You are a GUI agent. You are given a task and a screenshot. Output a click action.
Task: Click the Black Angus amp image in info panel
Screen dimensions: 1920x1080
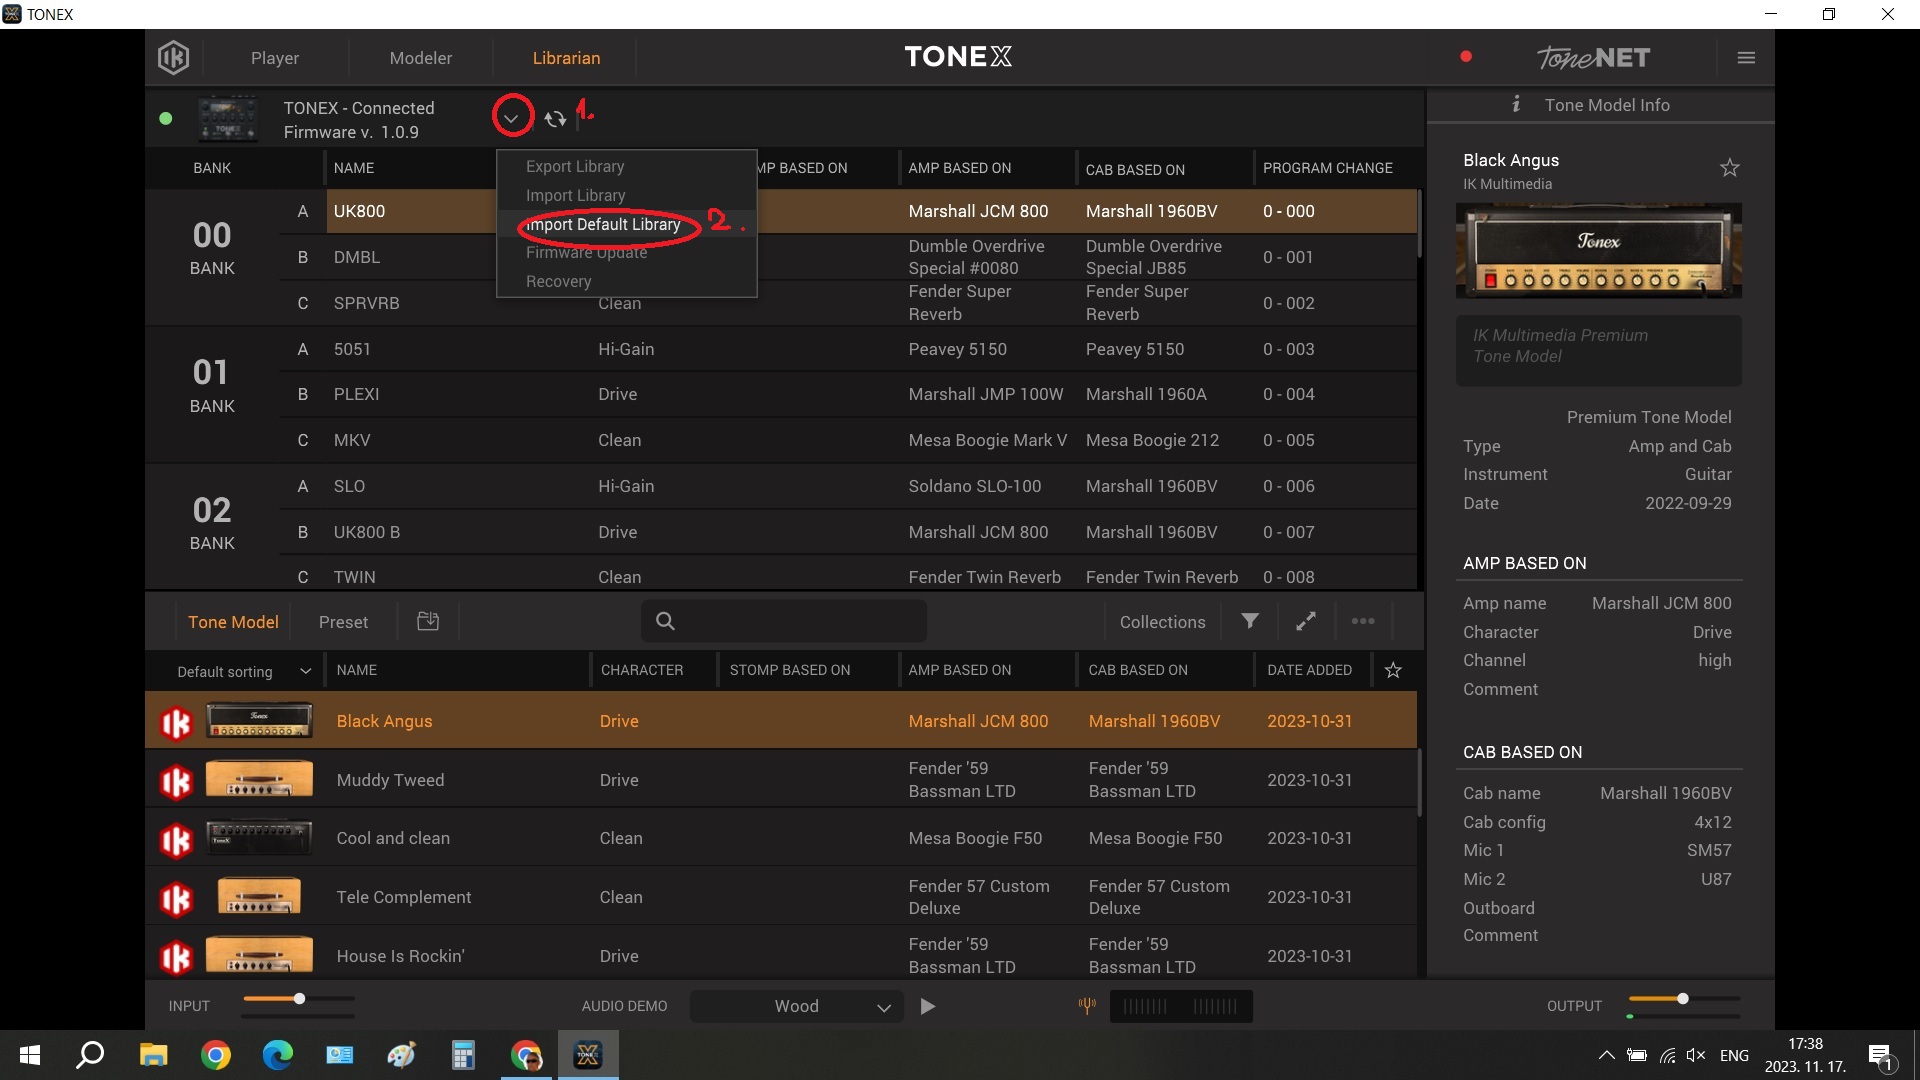(1598, 250)
